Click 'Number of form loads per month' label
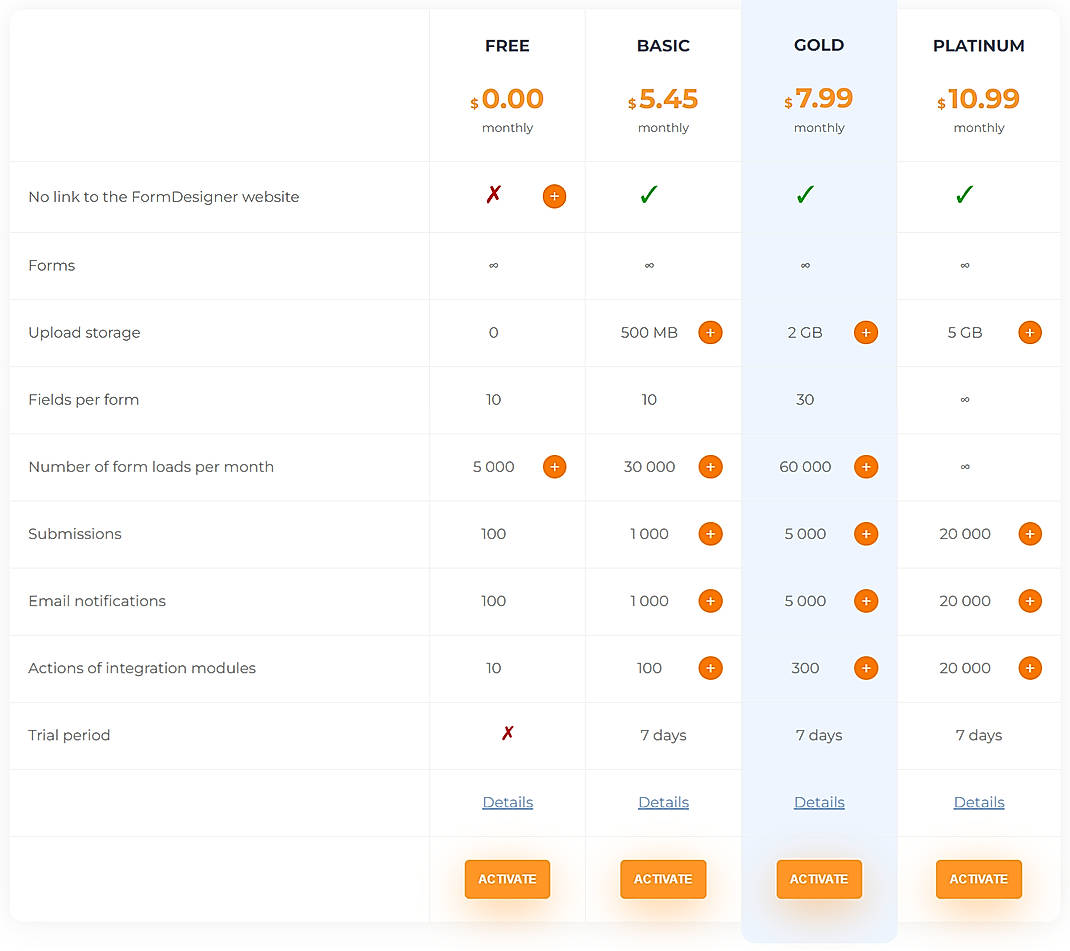 click(x=151, y=467)
